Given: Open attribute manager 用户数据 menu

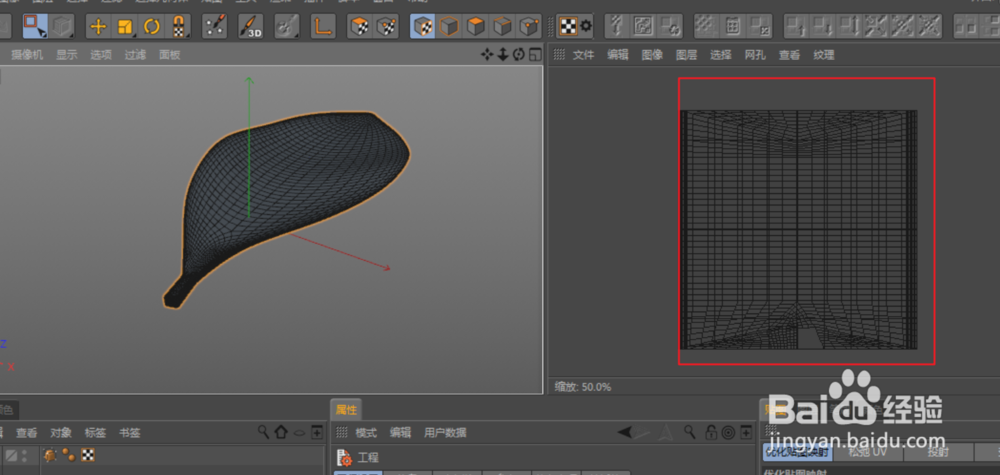Looking at the screenshot, I should pyautogui.click(x=445, y=433).
